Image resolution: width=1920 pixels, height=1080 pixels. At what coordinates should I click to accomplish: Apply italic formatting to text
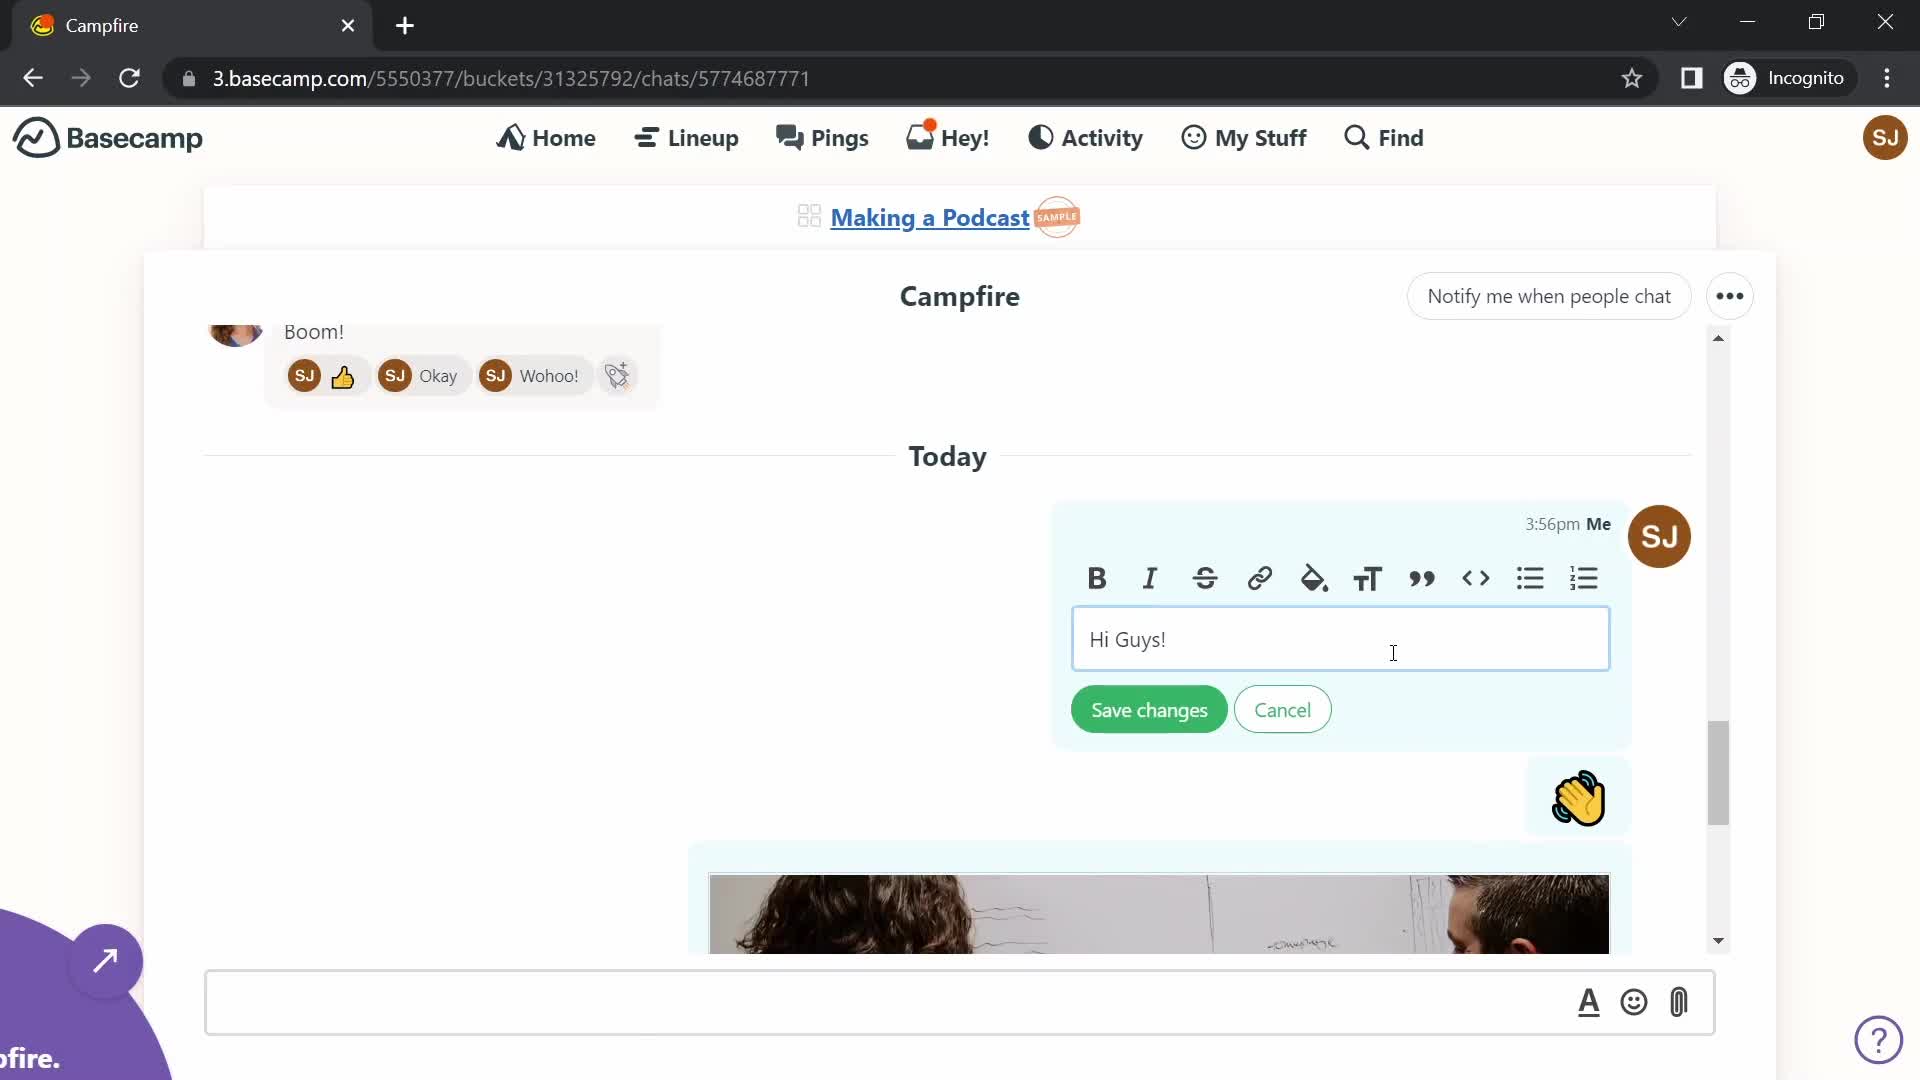tap(1150, 578)
